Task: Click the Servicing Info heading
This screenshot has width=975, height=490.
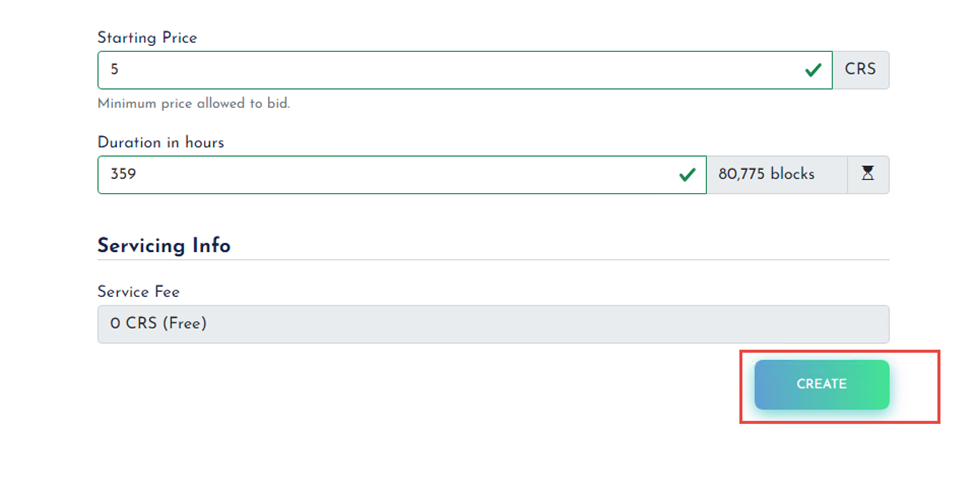Action: point(164,245)
